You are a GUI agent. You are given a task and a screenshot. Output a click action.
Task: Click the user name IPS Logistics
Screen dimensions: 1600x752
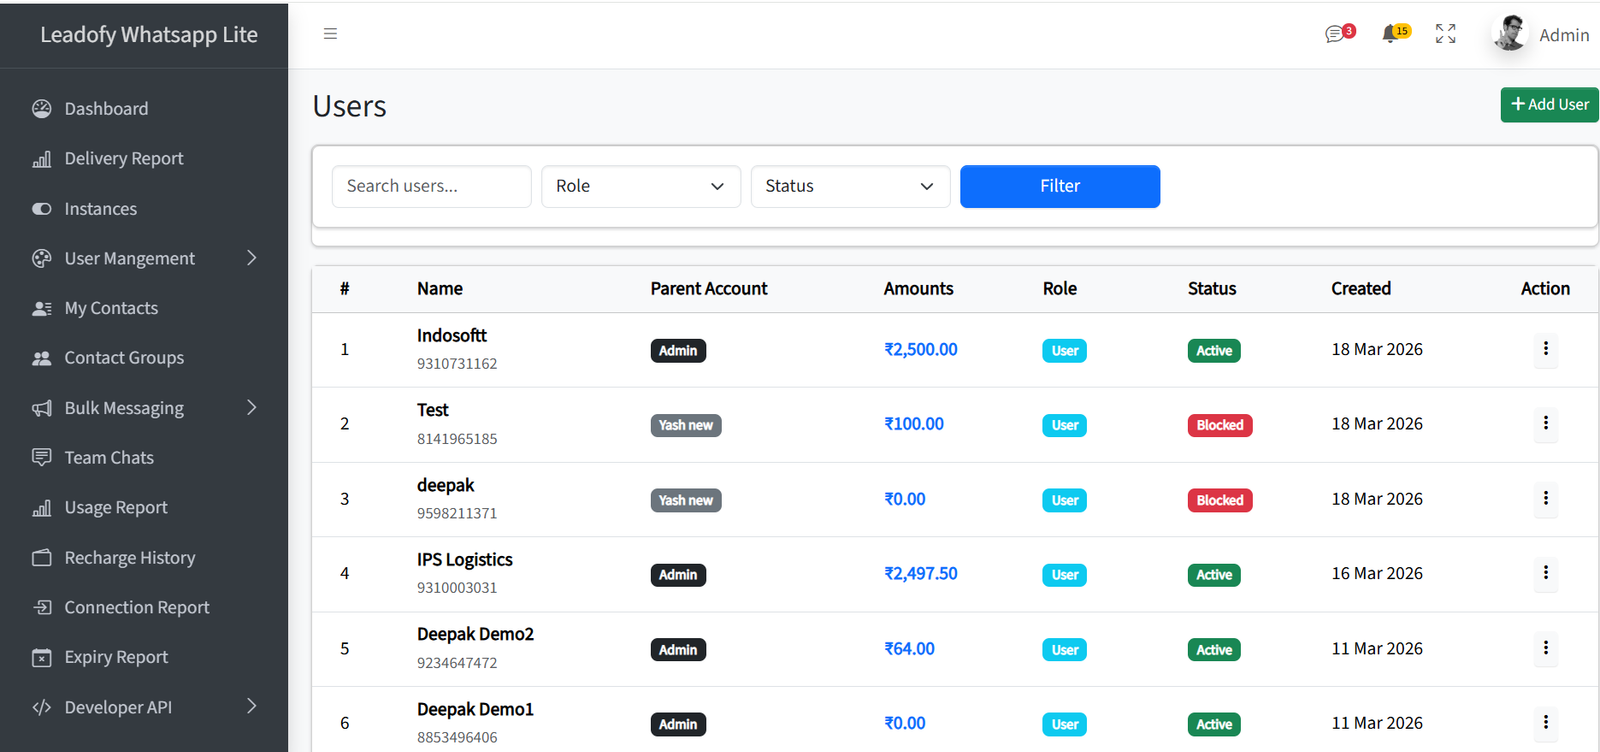click(x=465, y=560)
